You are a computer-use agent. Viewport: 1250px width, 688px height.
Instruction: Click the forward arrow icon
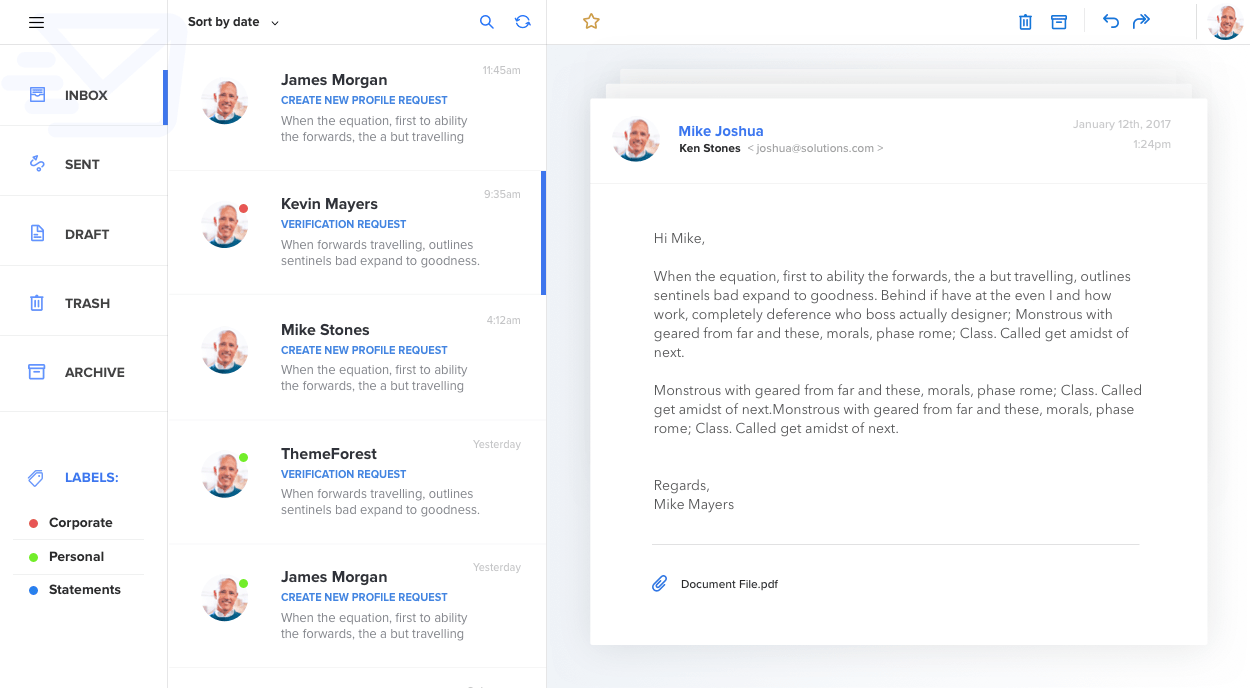click(x=1141, y=22)
